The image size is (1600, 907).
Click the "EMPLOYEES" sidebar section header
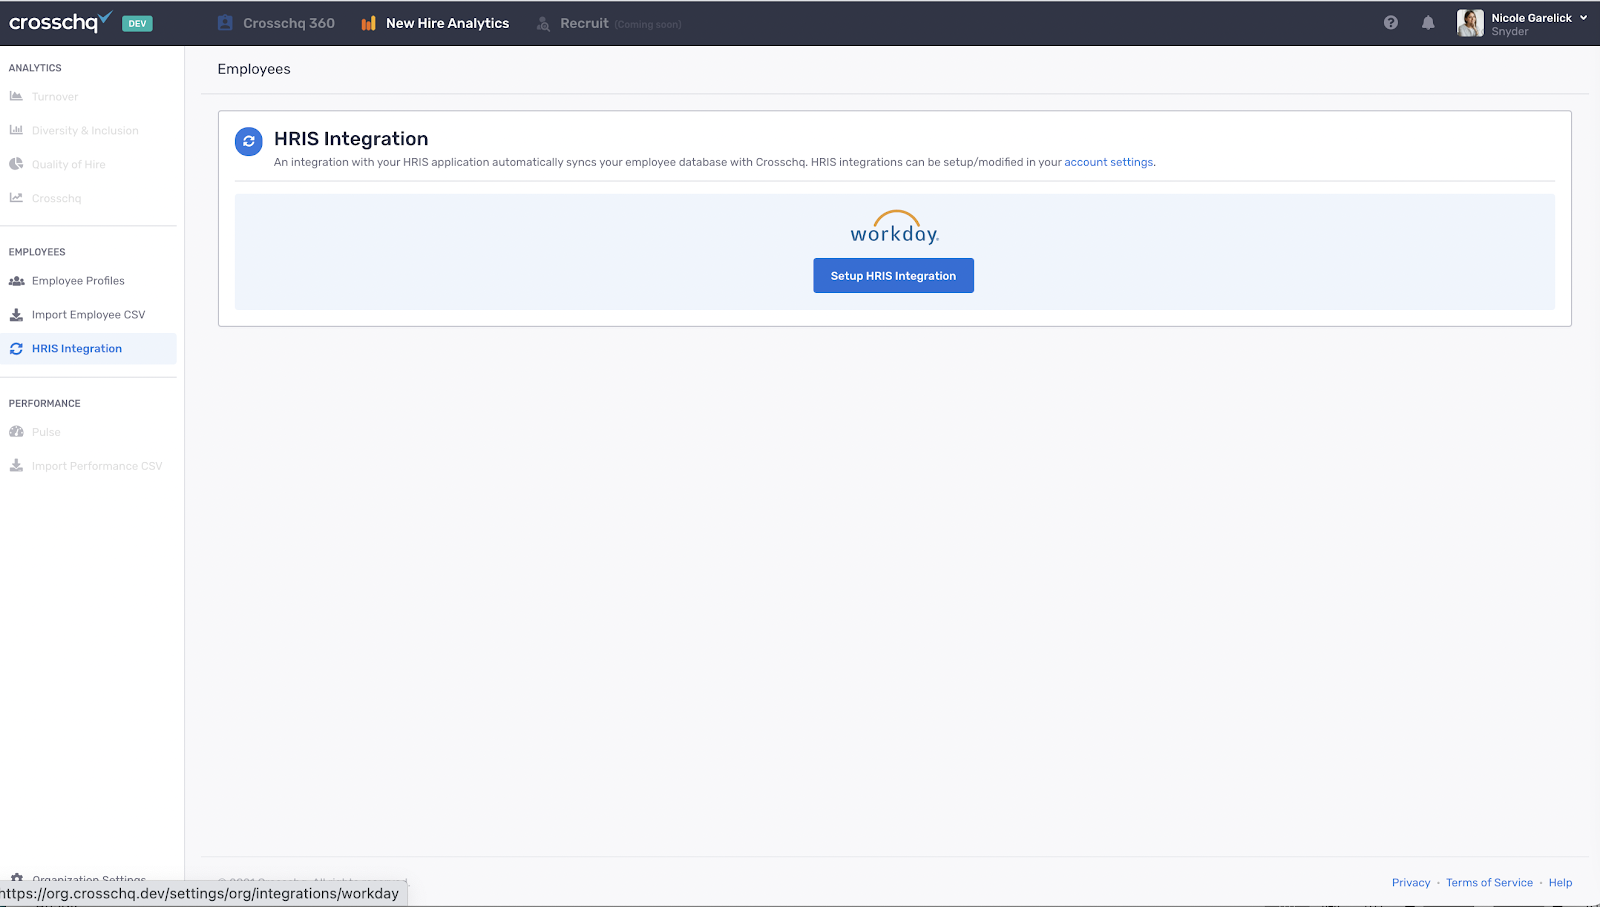37,252
